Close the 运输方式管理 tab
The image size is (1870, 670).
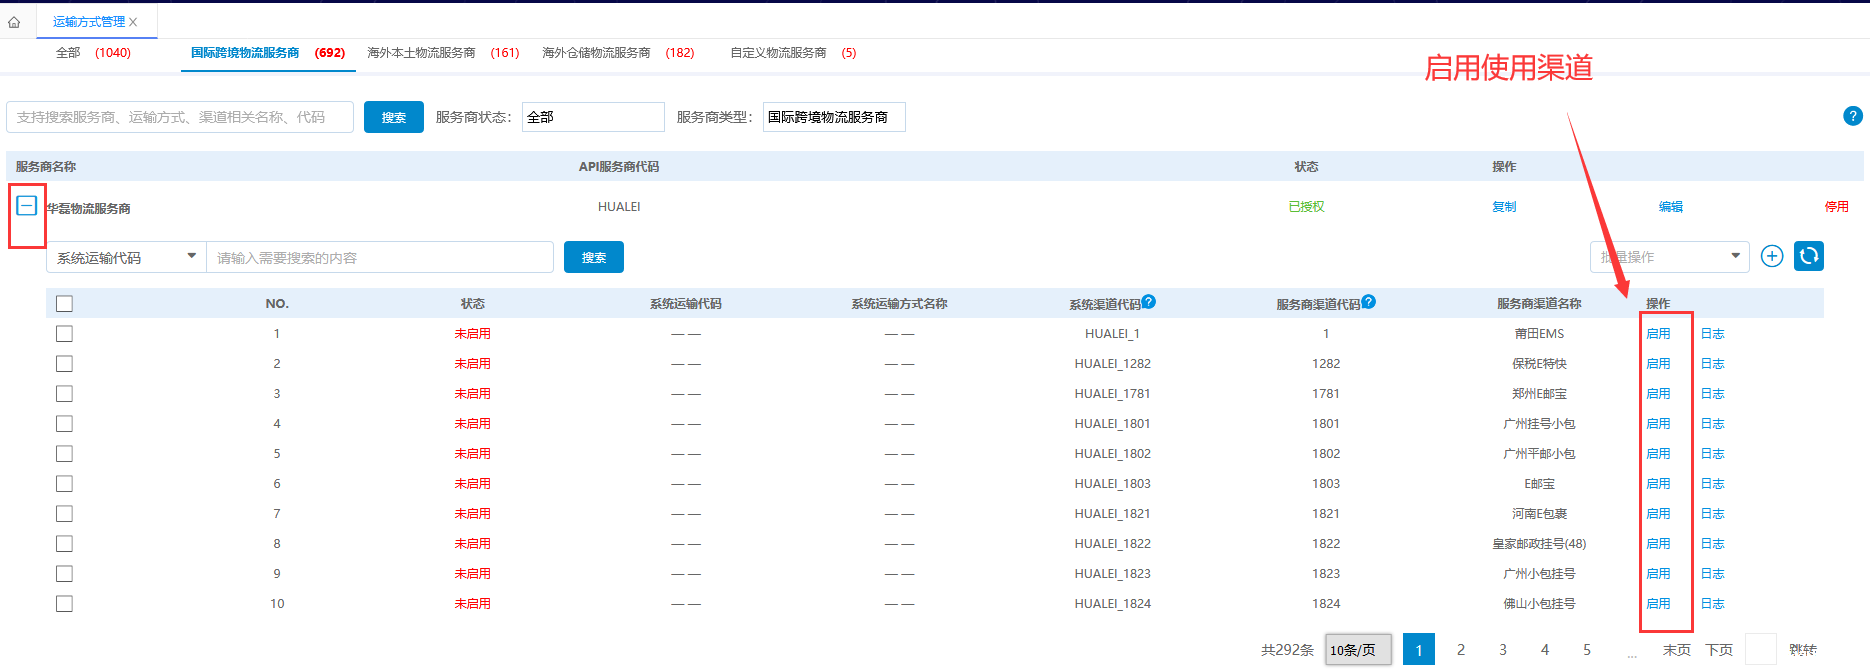(133, 22)
